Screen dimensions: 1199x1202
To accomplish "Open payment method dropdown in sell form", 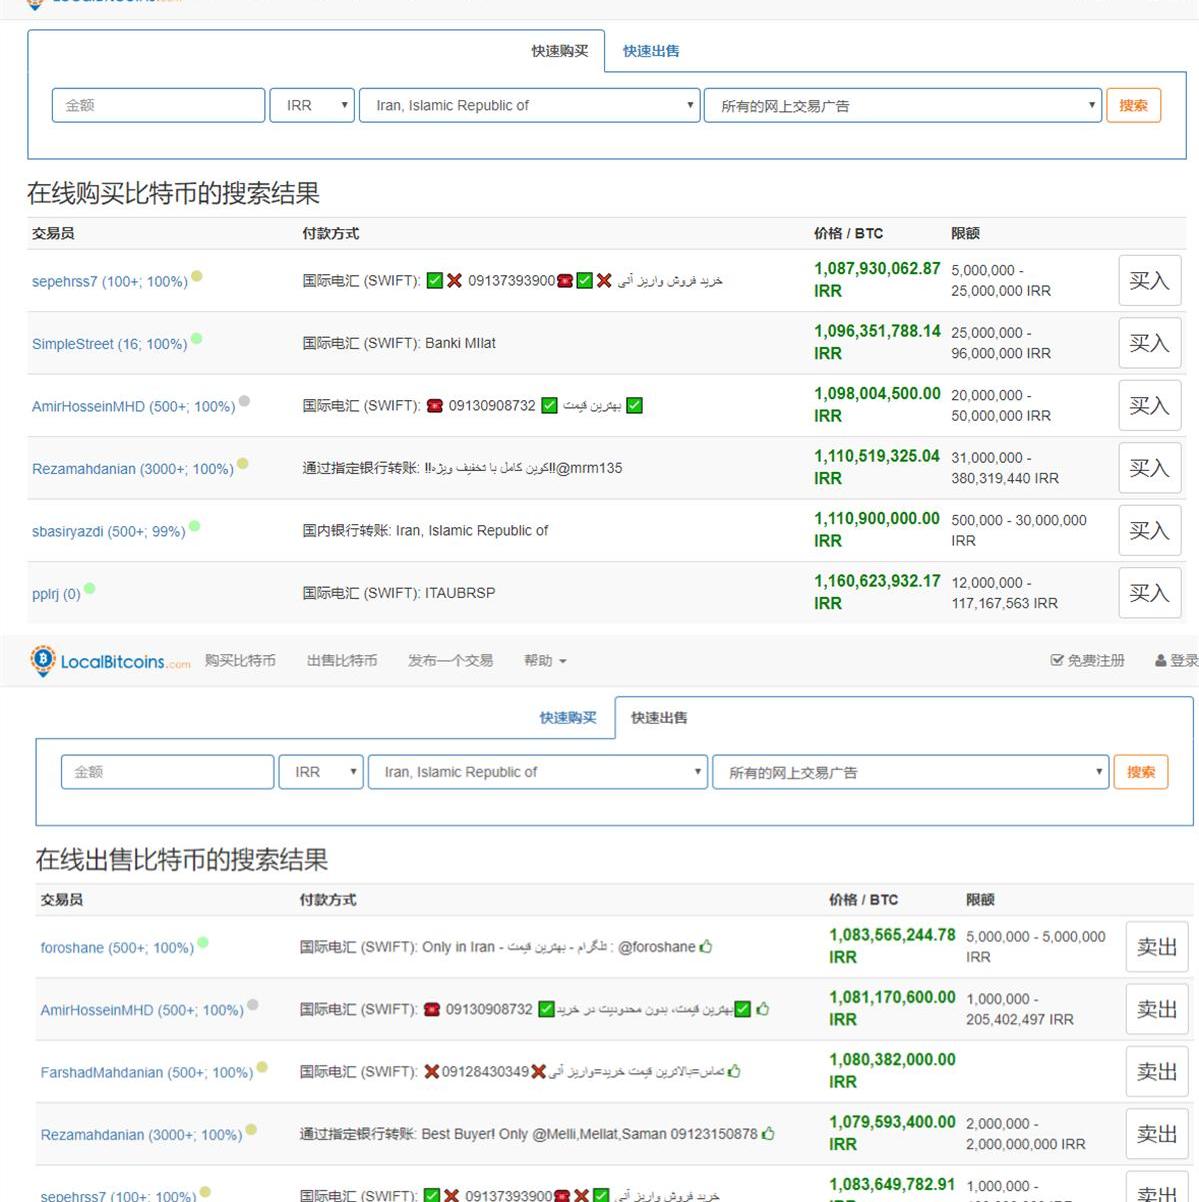I will (x=910, y=772).
